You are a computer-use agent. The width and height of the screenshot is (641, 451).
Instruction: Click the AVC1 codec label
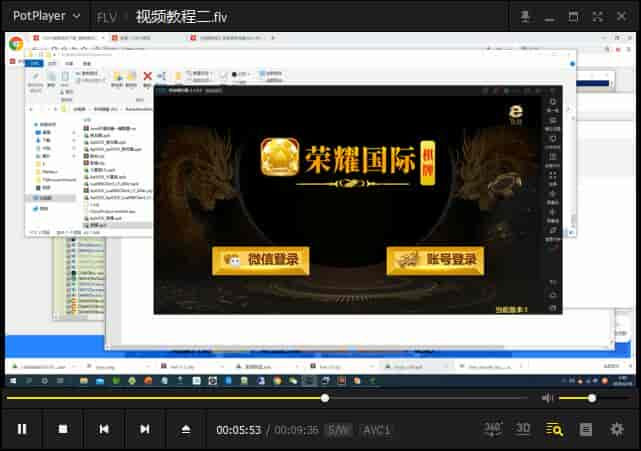coord(377,430)
